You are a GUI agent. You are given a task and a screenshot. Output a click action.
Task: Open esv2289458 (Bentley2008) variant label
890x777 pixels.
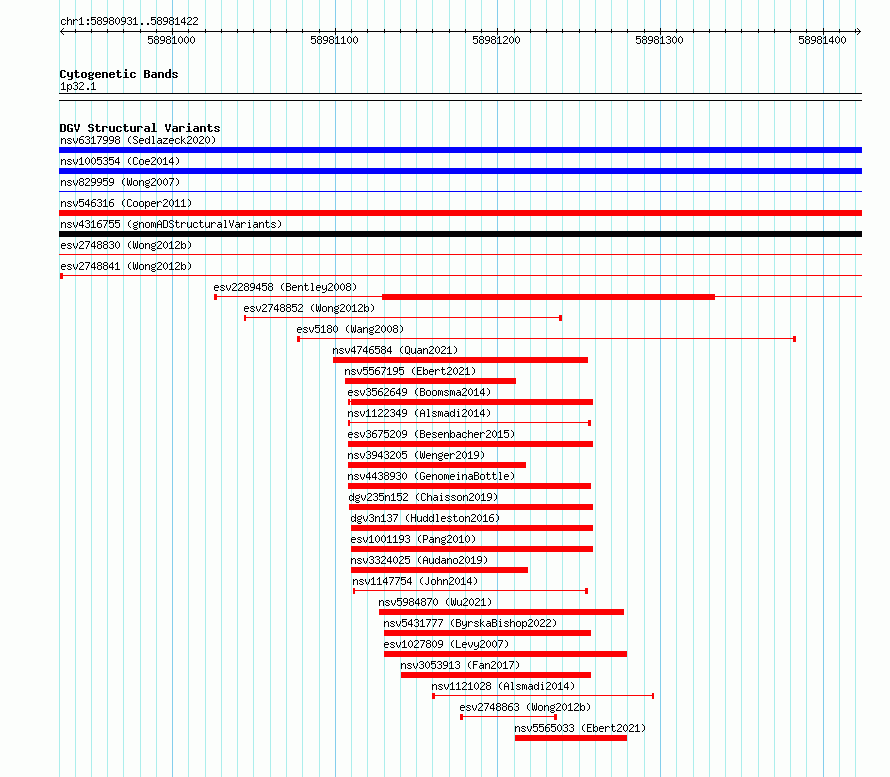[x=285, y=287]
